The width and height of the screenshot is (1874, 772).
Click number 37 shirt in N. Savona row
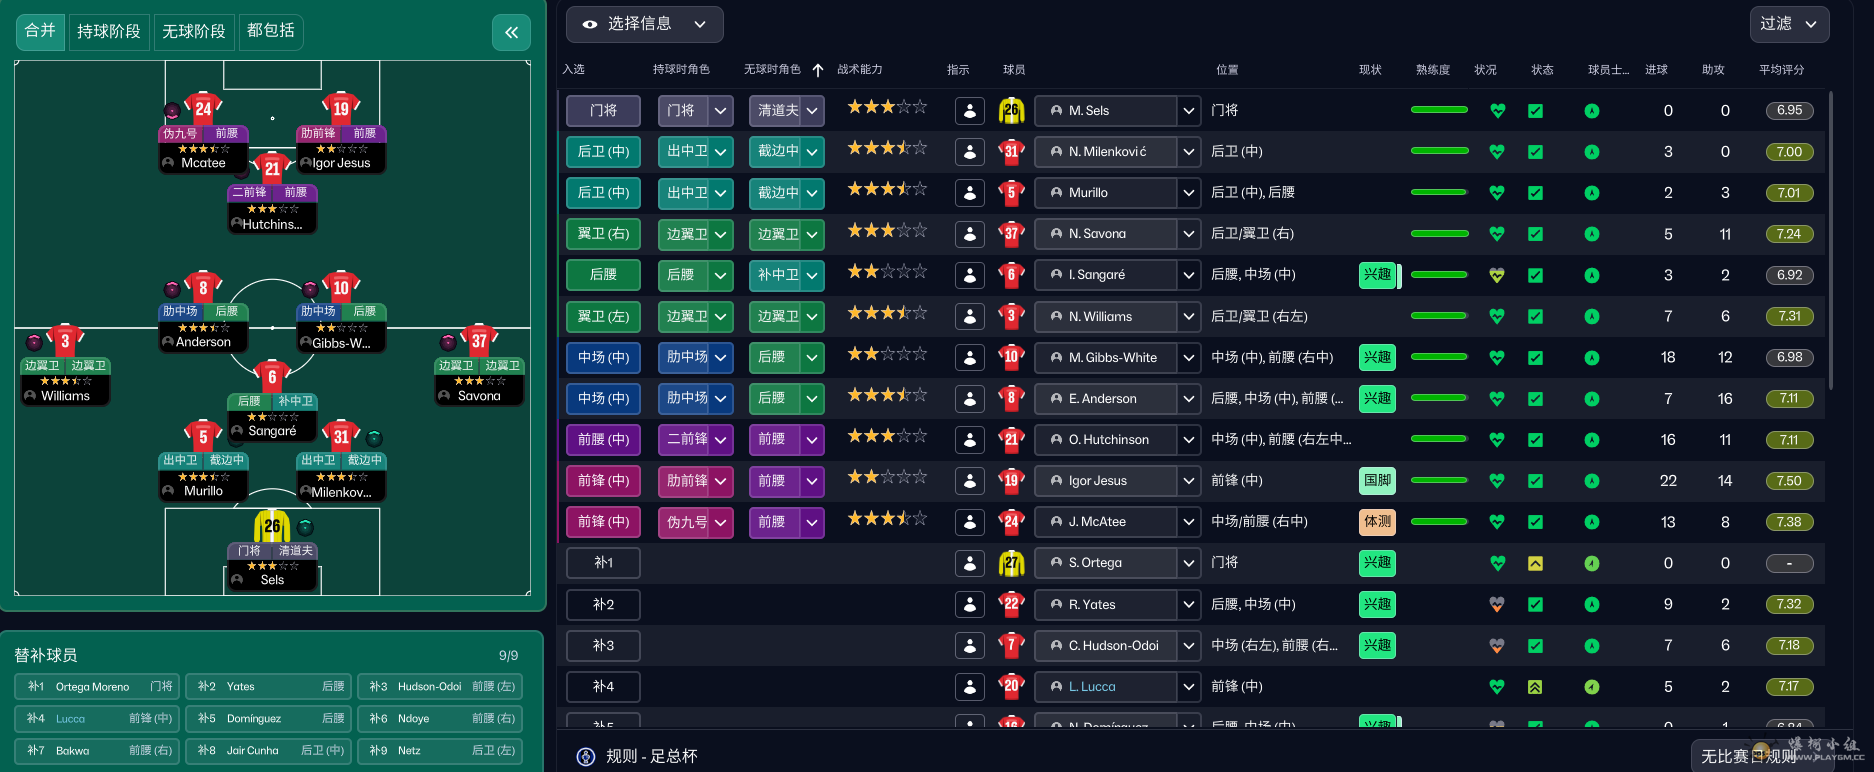click(x=1011, y=234)
